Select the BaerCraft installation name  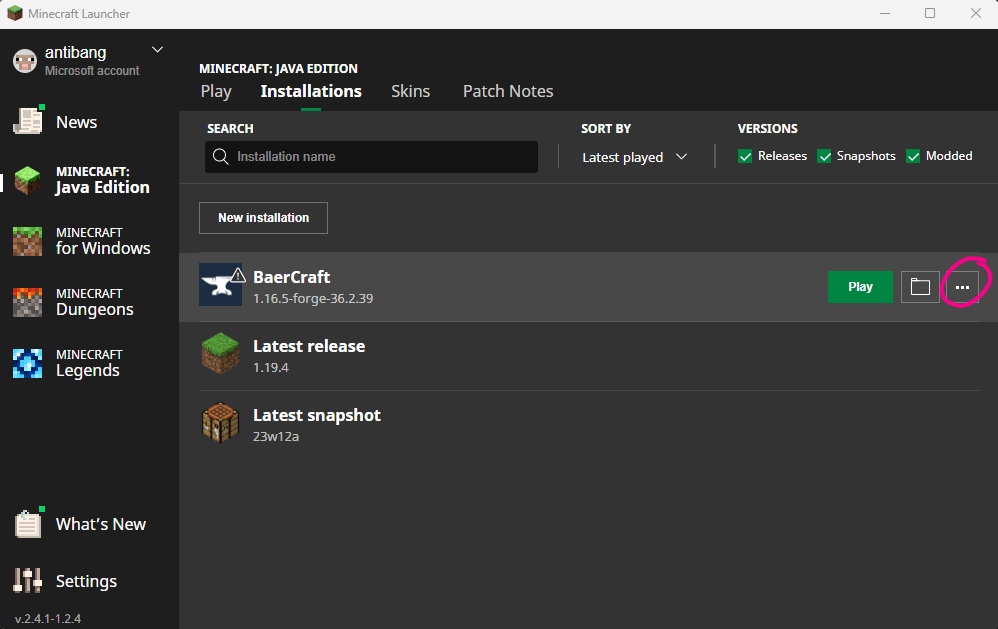[292, 277]
